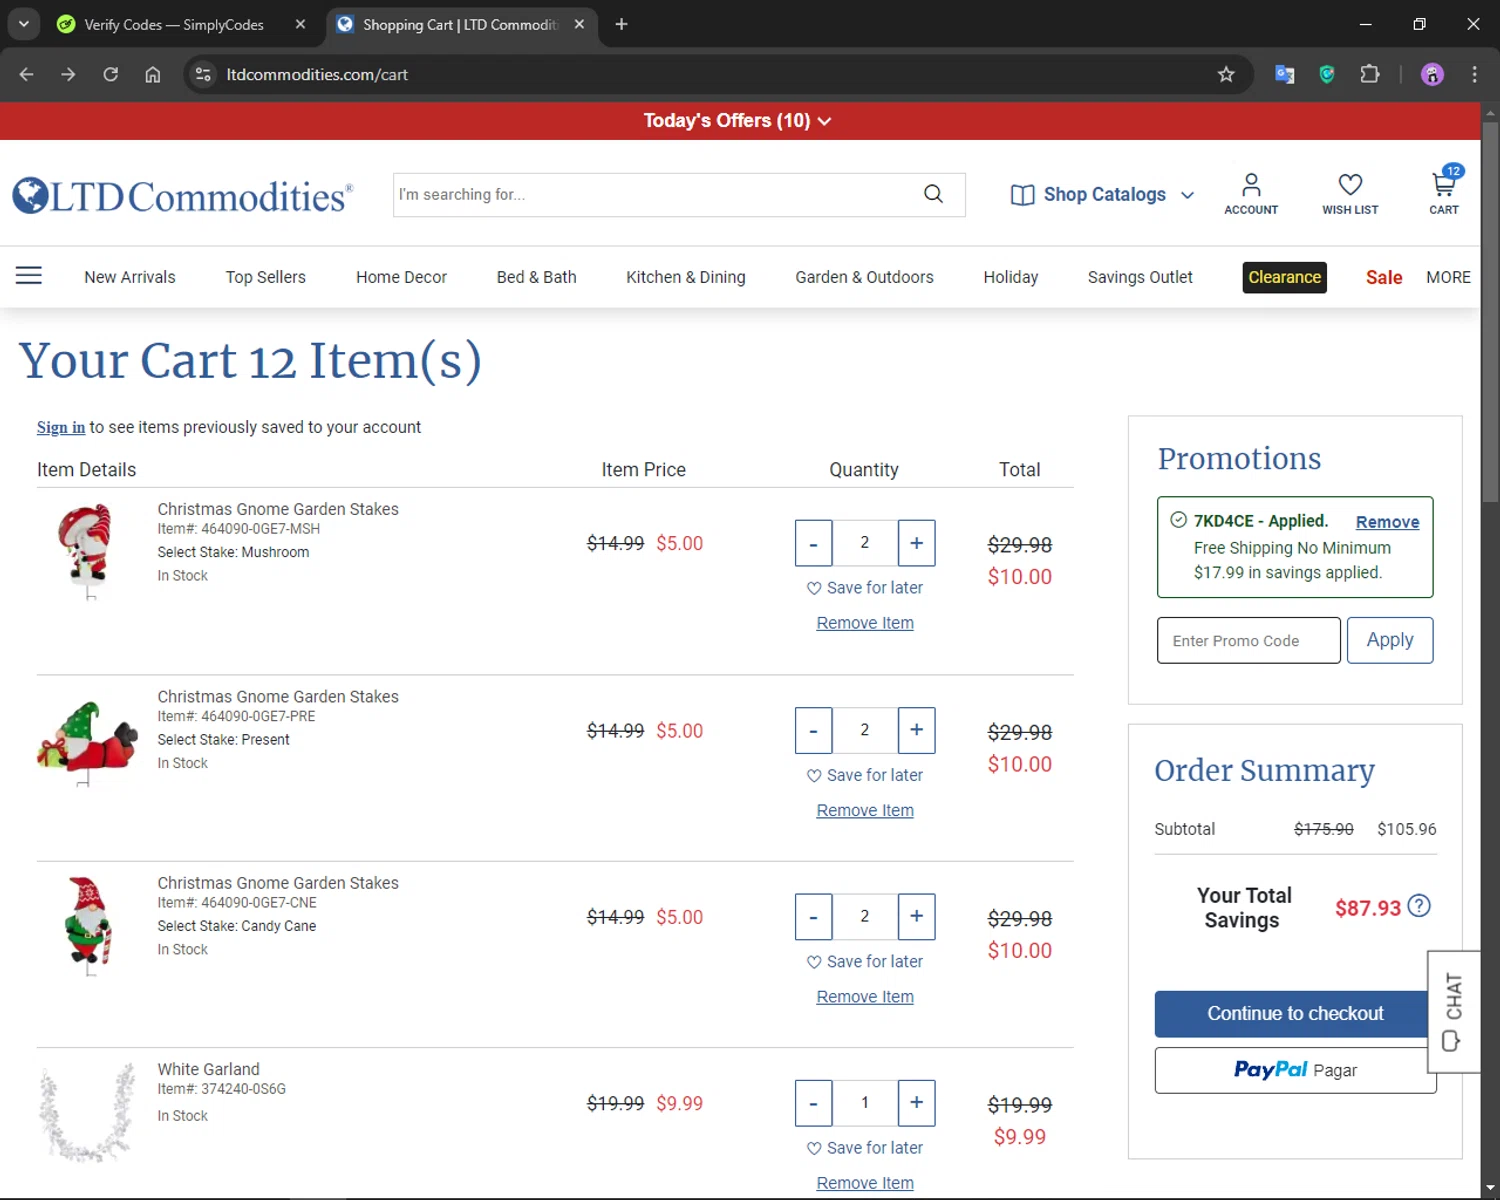Save Present gnome stake for later
The height and width of the screenshot is (1200, 1500).
[x=865, y=775]
